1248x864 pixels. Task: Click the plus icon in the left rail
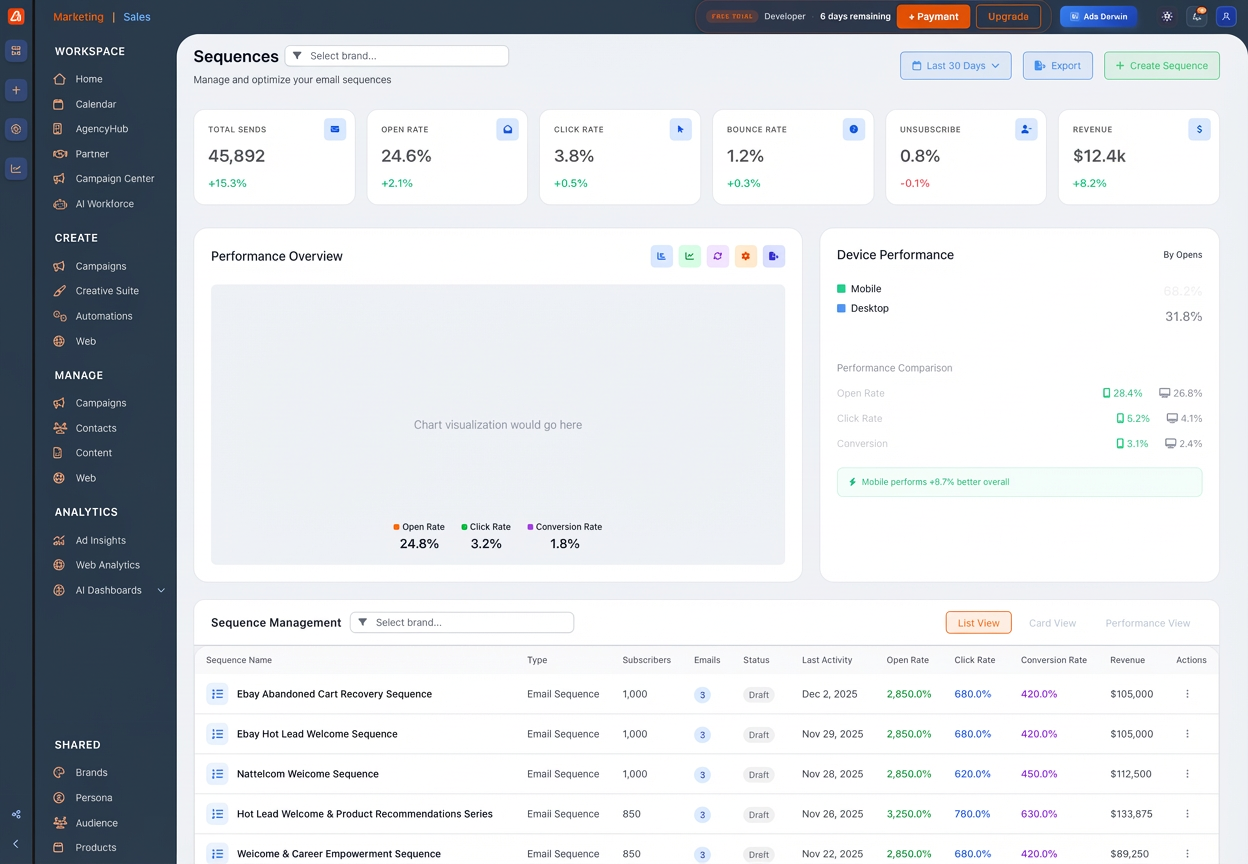coord(16,90)
